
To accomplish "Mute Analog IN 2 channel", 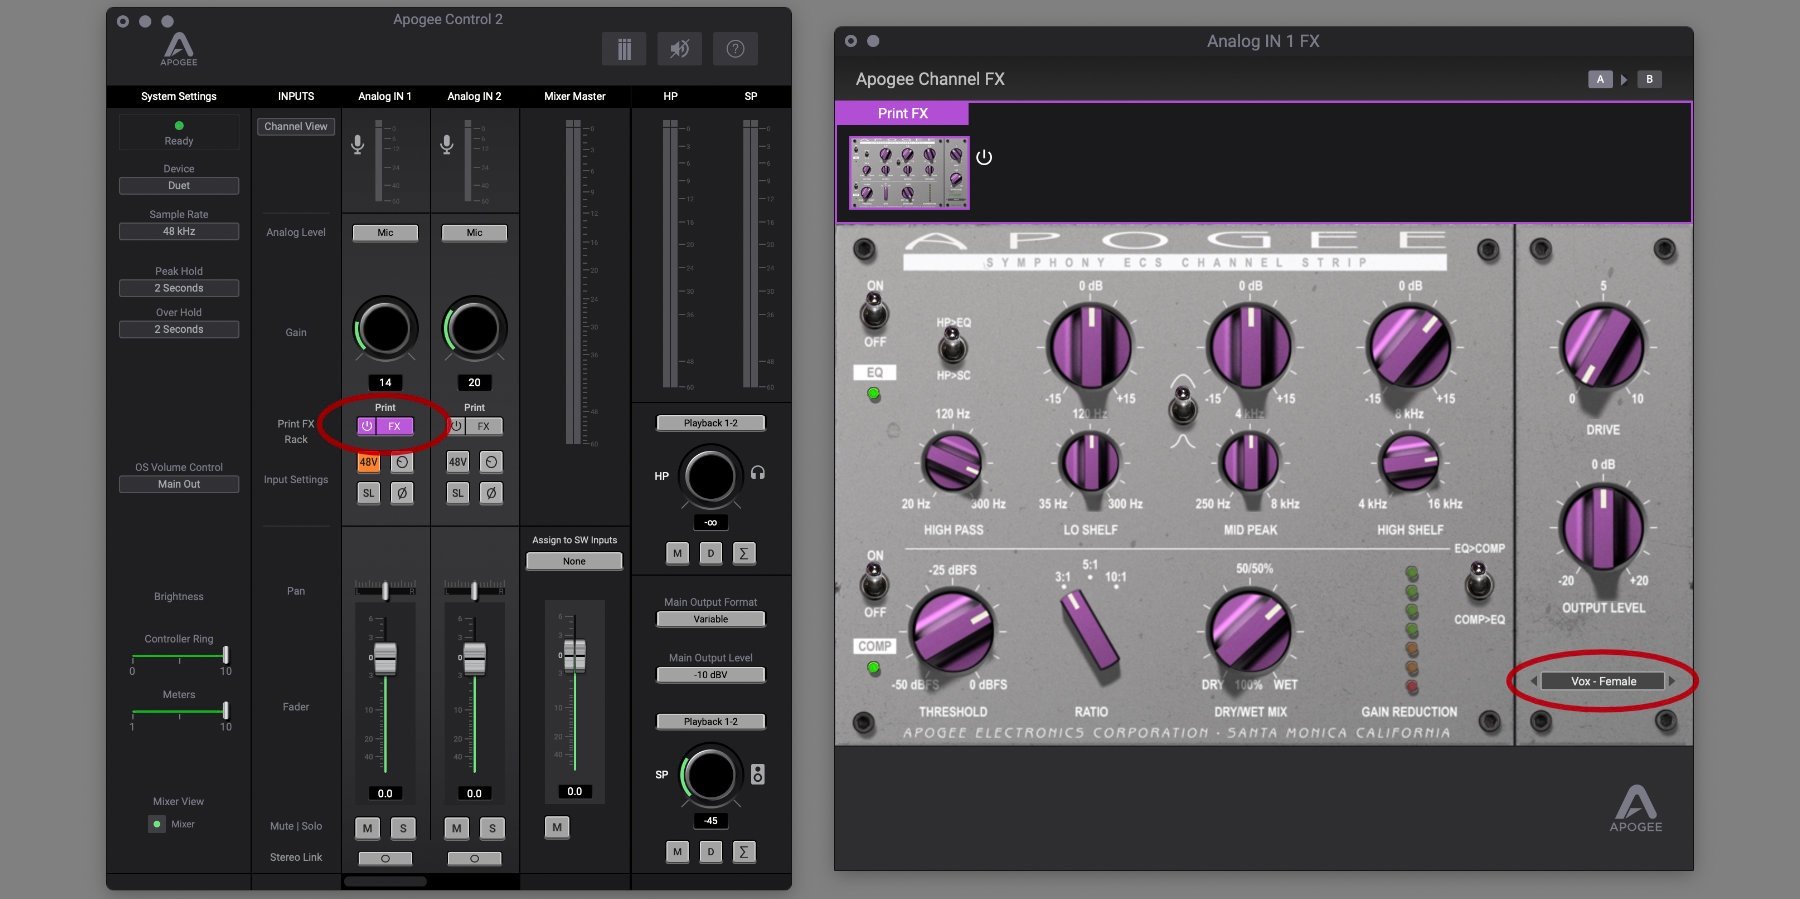I will coord(457,828).
